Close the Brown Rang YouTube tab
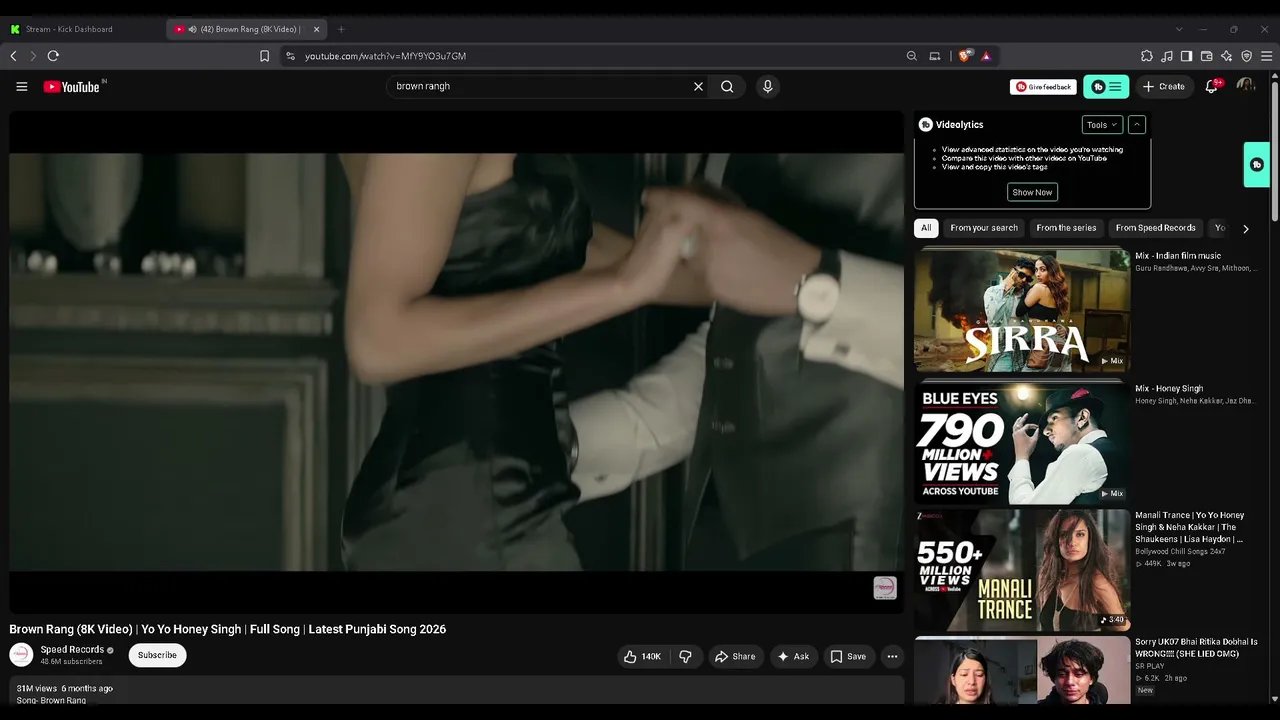The image size is (1280, 720). tap(316, 29)
